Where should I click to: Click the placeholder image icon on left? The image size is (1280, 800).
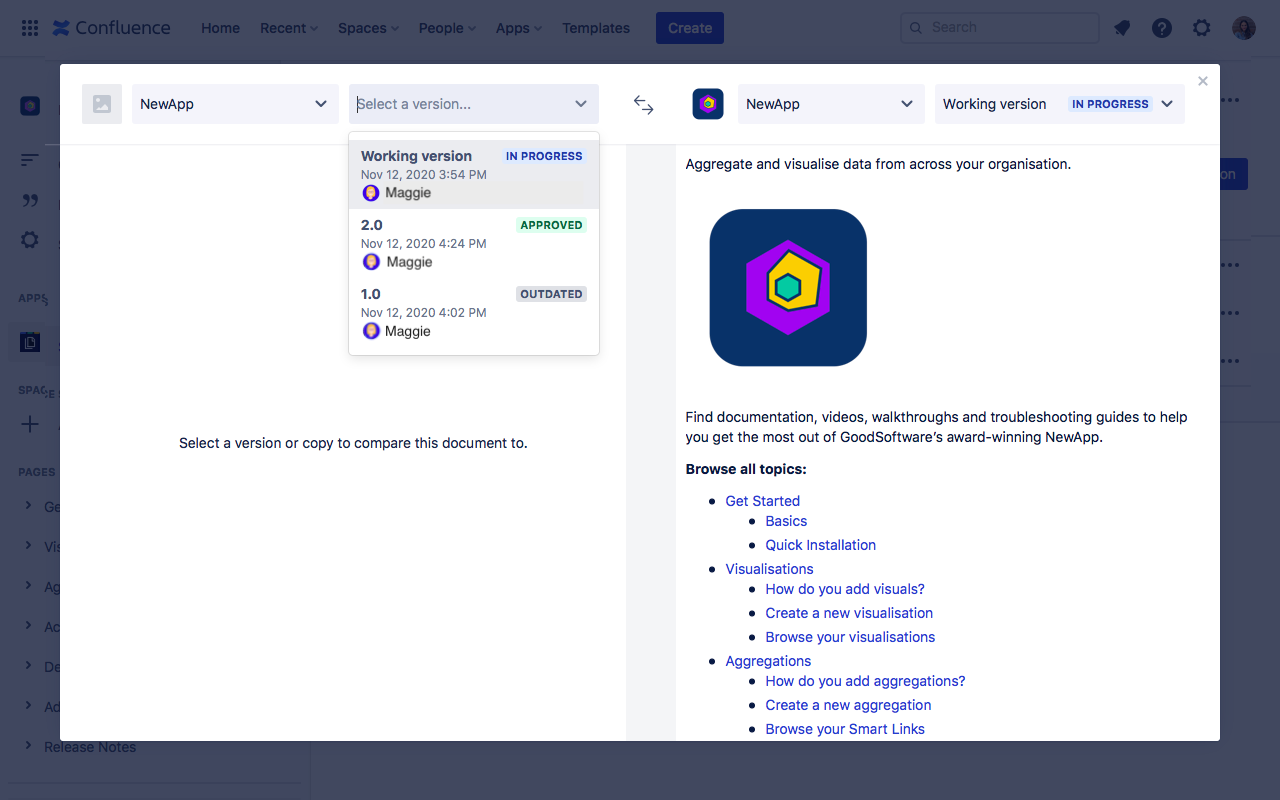point(102,104)
